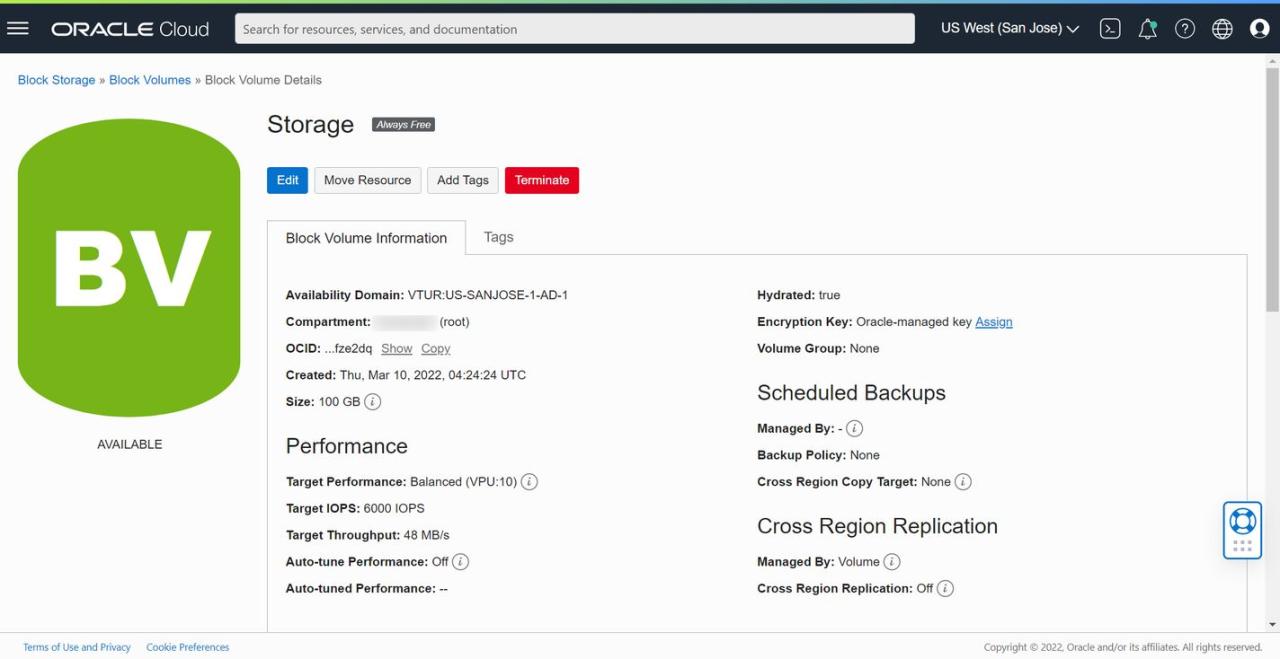This screenshot has width=1280, height=659.
Task: Select the Auto-tuned Performance value
Action: pos(444,588)
